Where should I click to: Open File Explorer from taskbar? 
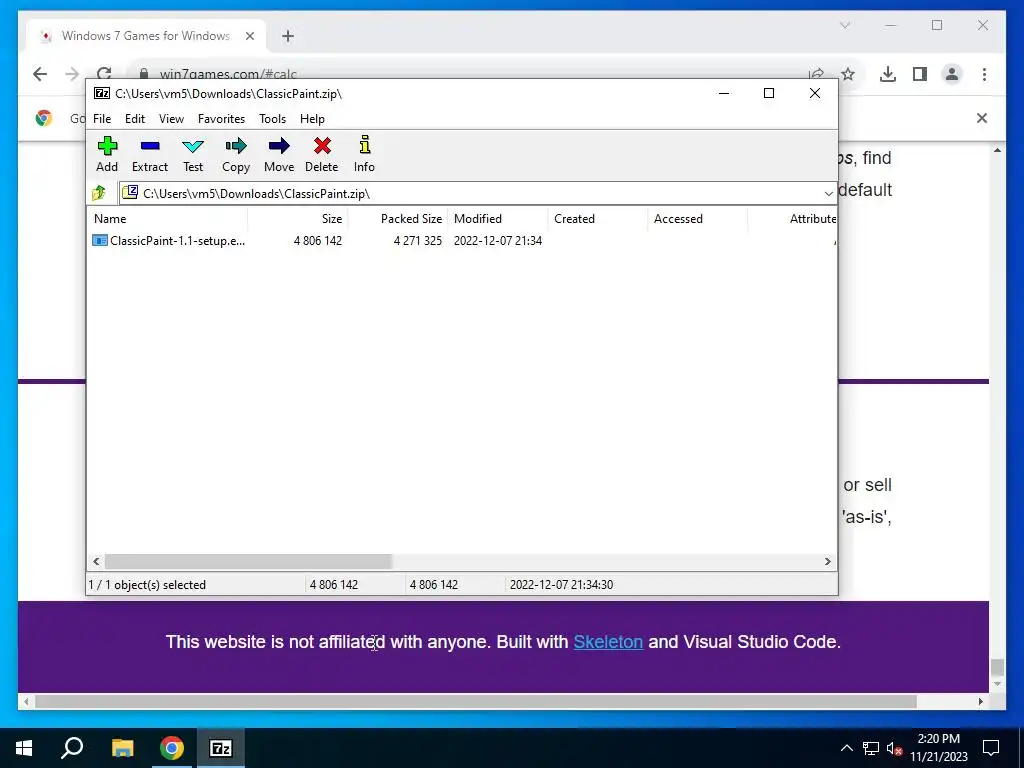122,748
